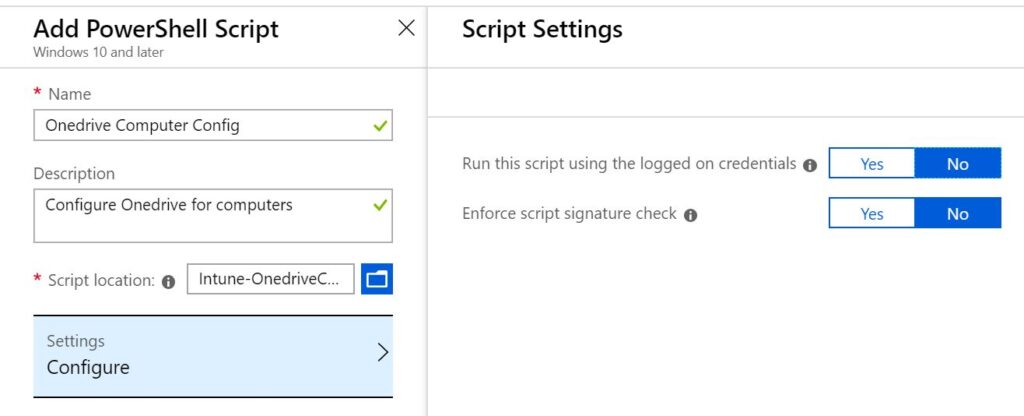Close the Add PowerShell Script blade
Image resolution: width=1024 pixels, height=416 pixels.
coord(406,28)
